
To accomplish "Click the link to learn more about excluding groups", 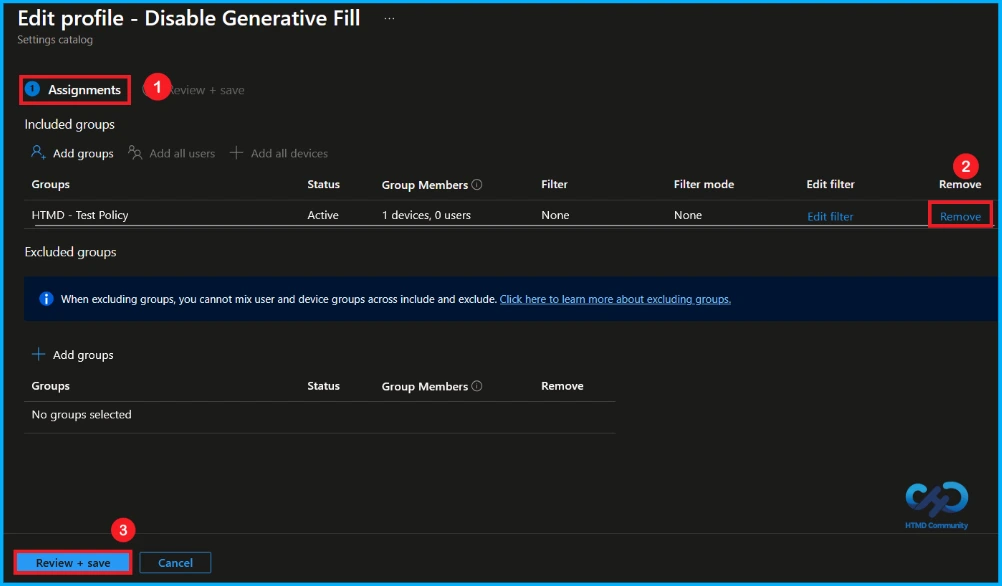I will [x=614, y=298].
